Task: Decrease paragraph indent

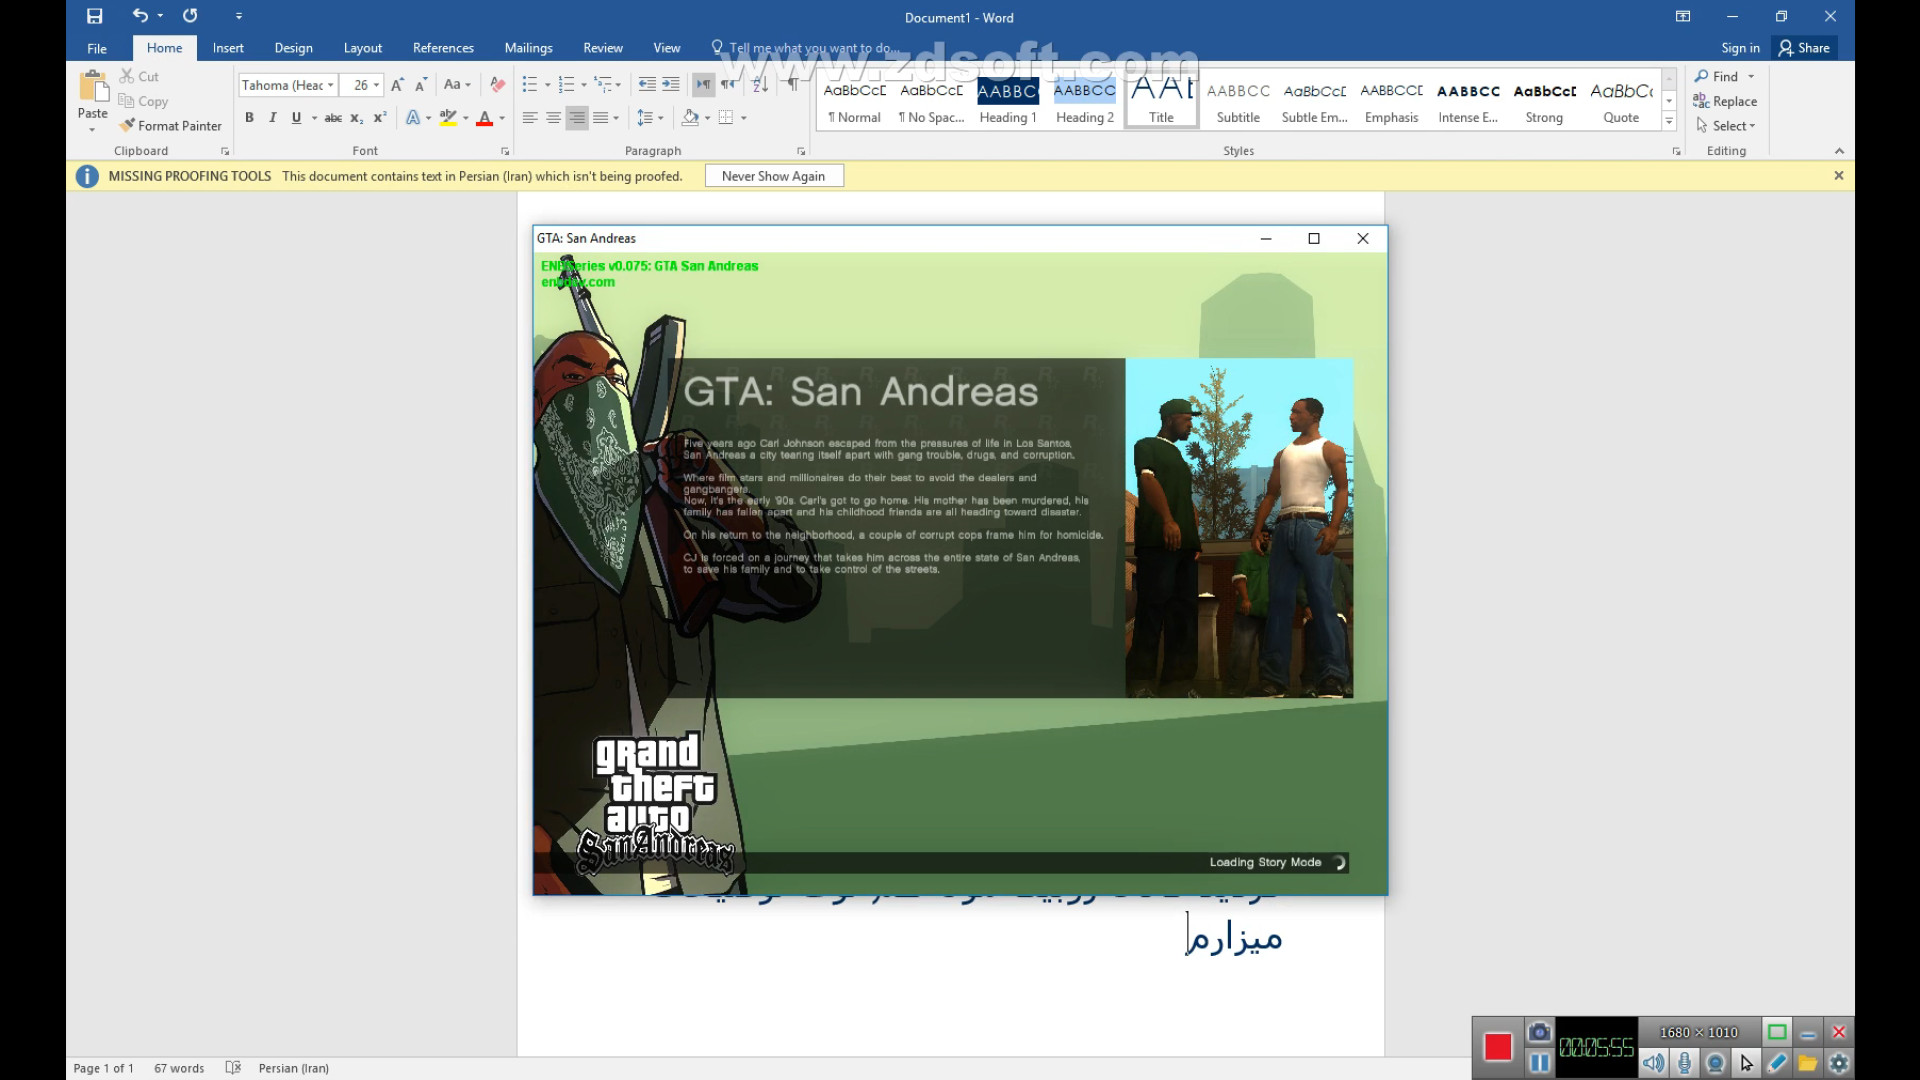Action: (x=647, y=85)
